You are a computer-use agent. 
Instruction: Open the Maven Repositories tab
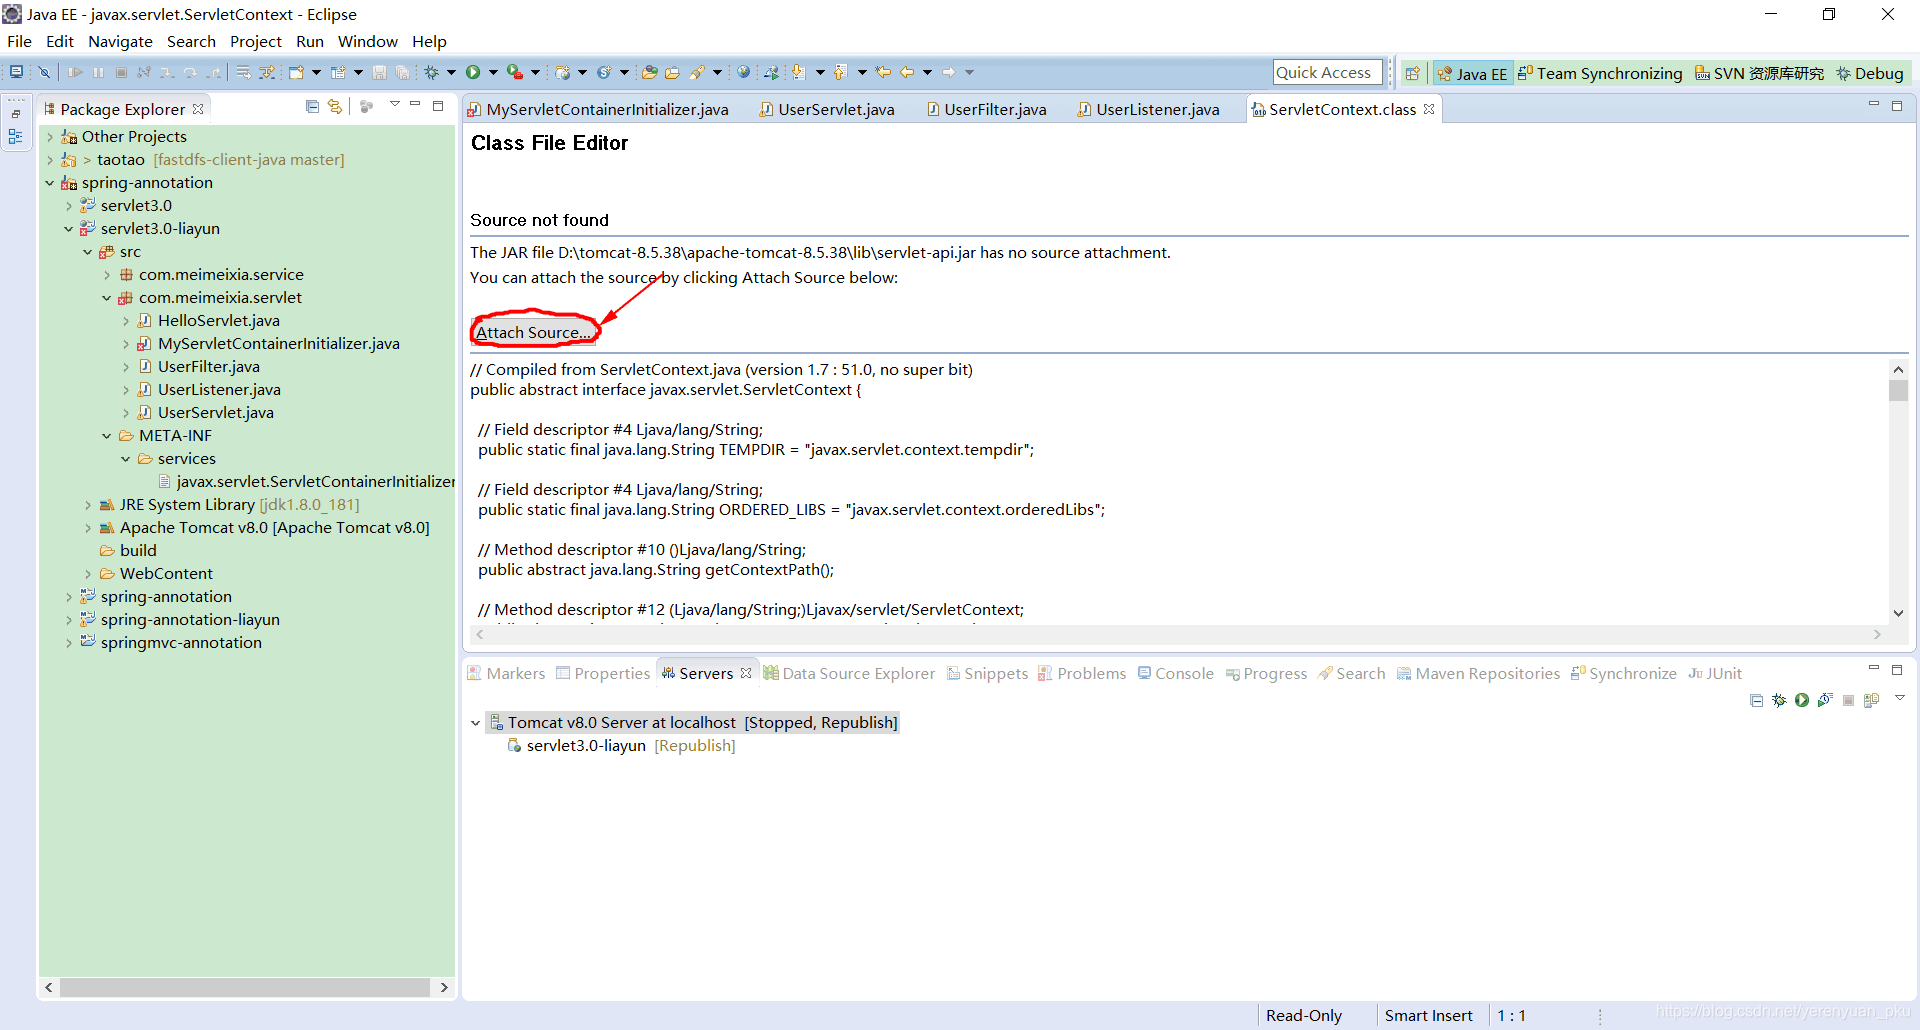click(x=1478, y=673)
